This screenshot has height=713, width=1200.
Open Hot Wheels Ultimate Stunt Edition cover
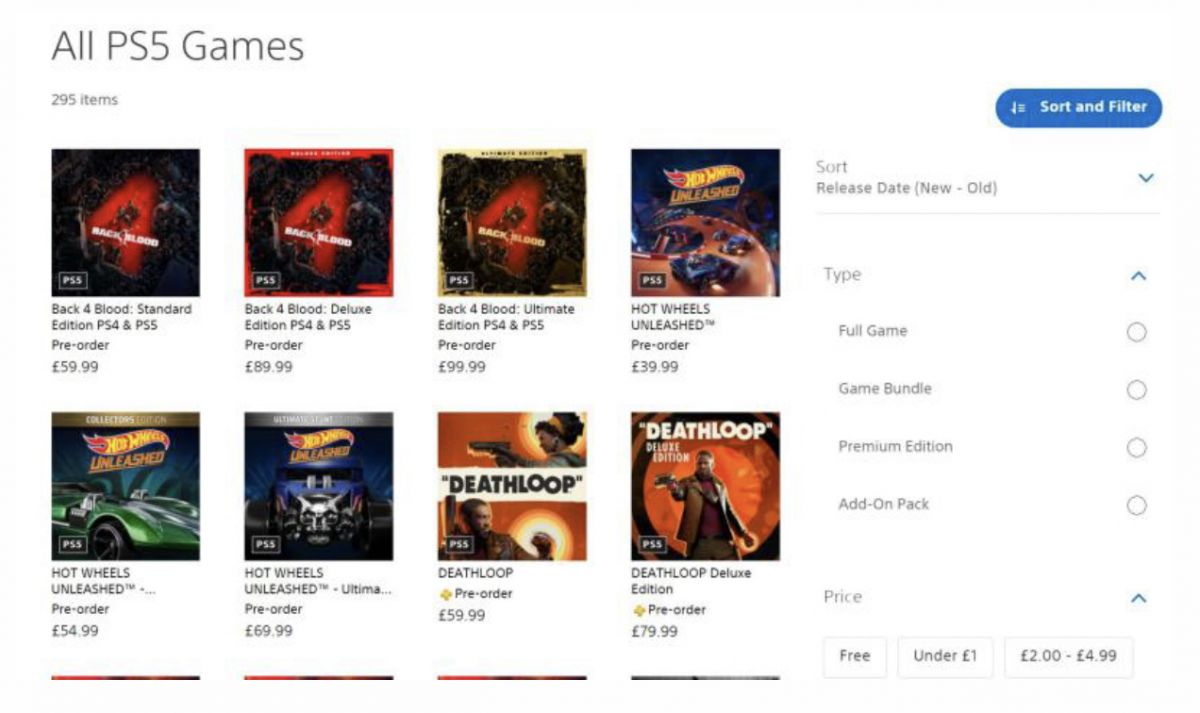[319, 486]
